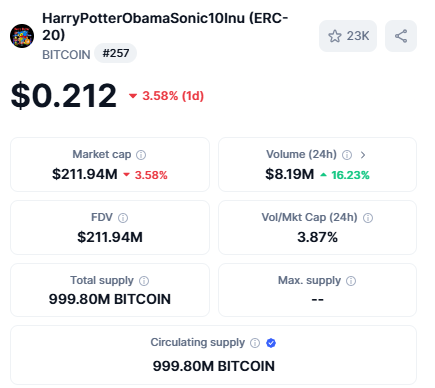435x388 pixels.
Task: Click Circulating supply info icon
Action: point(255,343)
